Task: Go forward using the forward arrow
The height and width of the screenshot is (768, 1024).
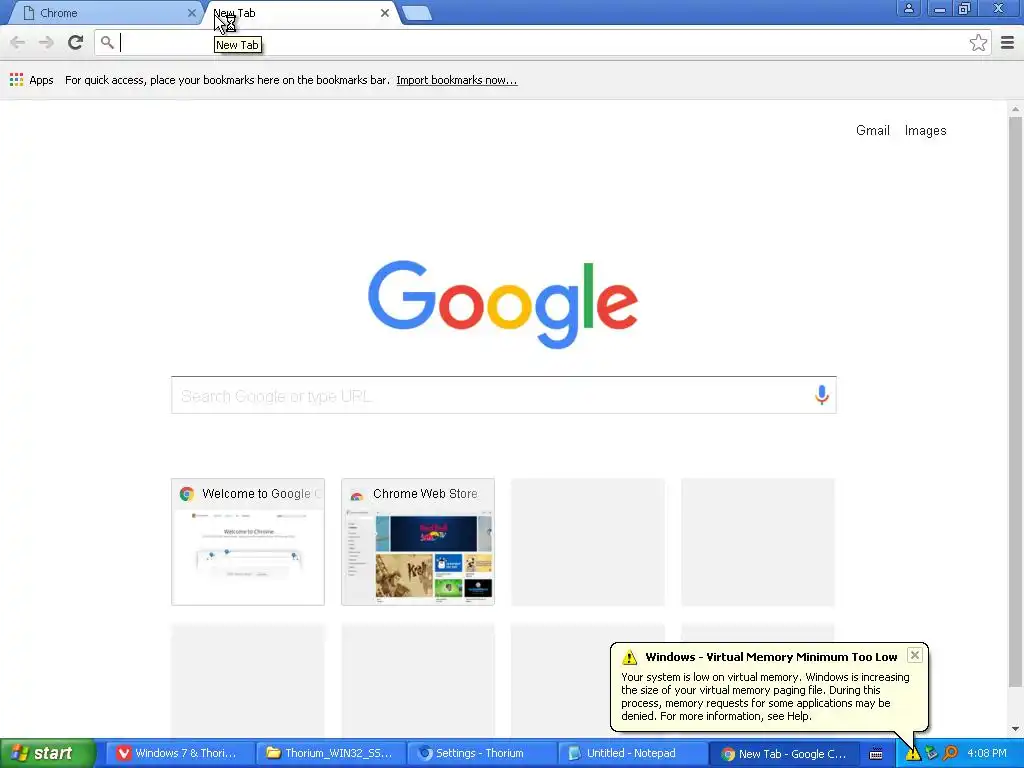Action: [46, 43]
